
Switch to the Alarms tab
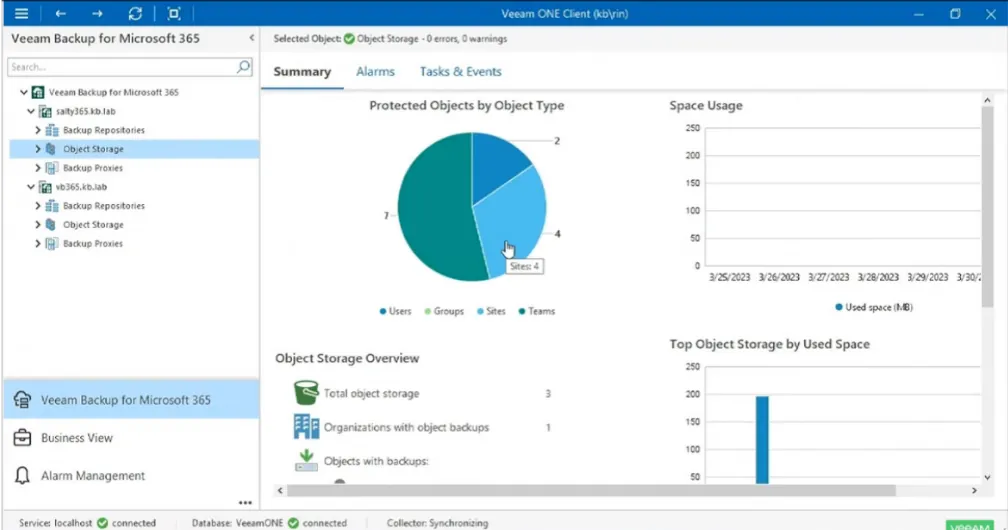[375, 71]
